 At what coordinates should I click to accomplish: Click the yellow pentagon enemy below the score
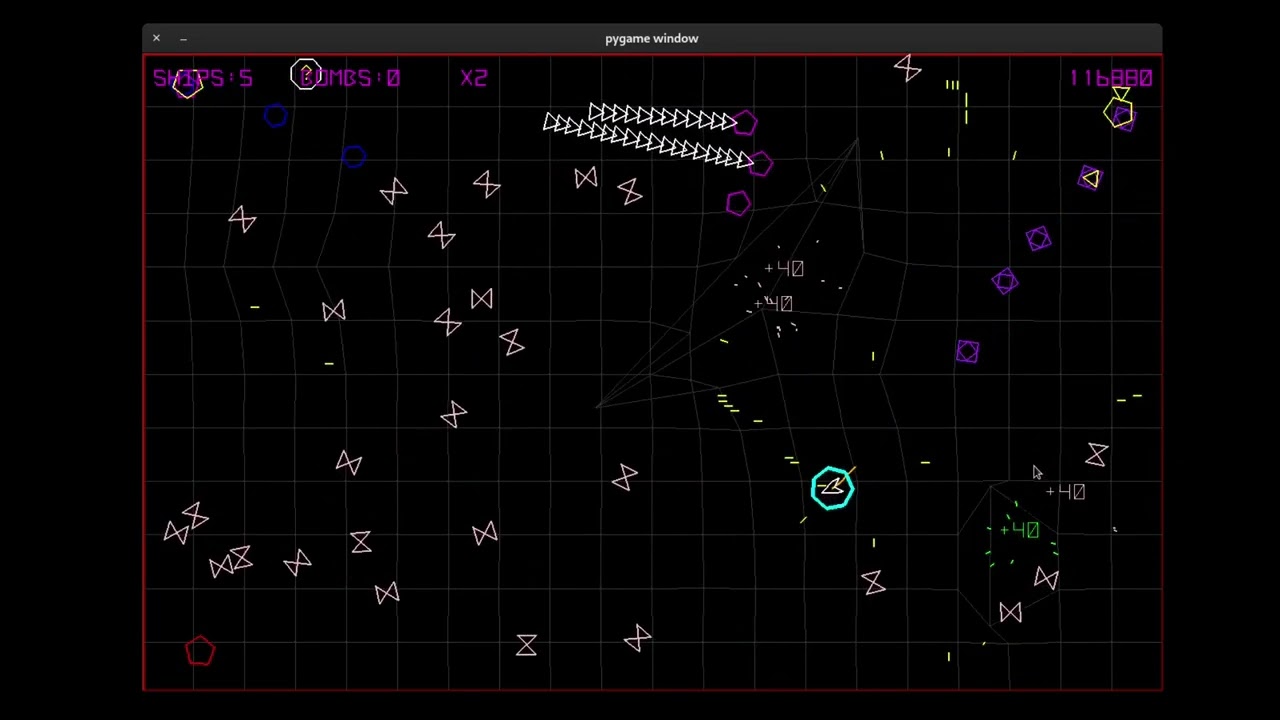pyautogui.click(x=1118, y=113)
